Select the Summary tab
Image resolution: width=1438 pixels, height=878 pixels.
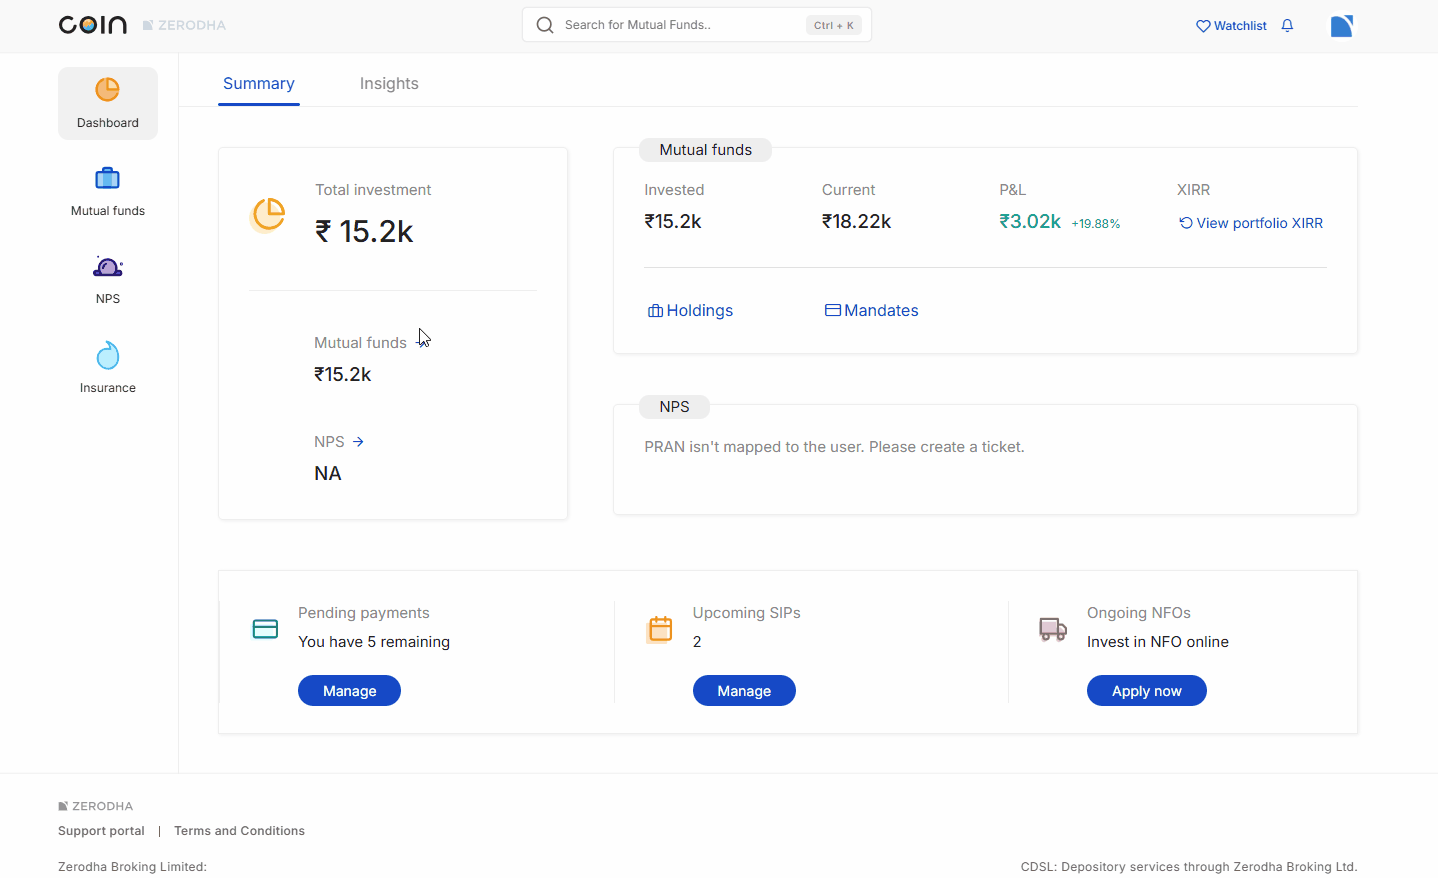258,84
